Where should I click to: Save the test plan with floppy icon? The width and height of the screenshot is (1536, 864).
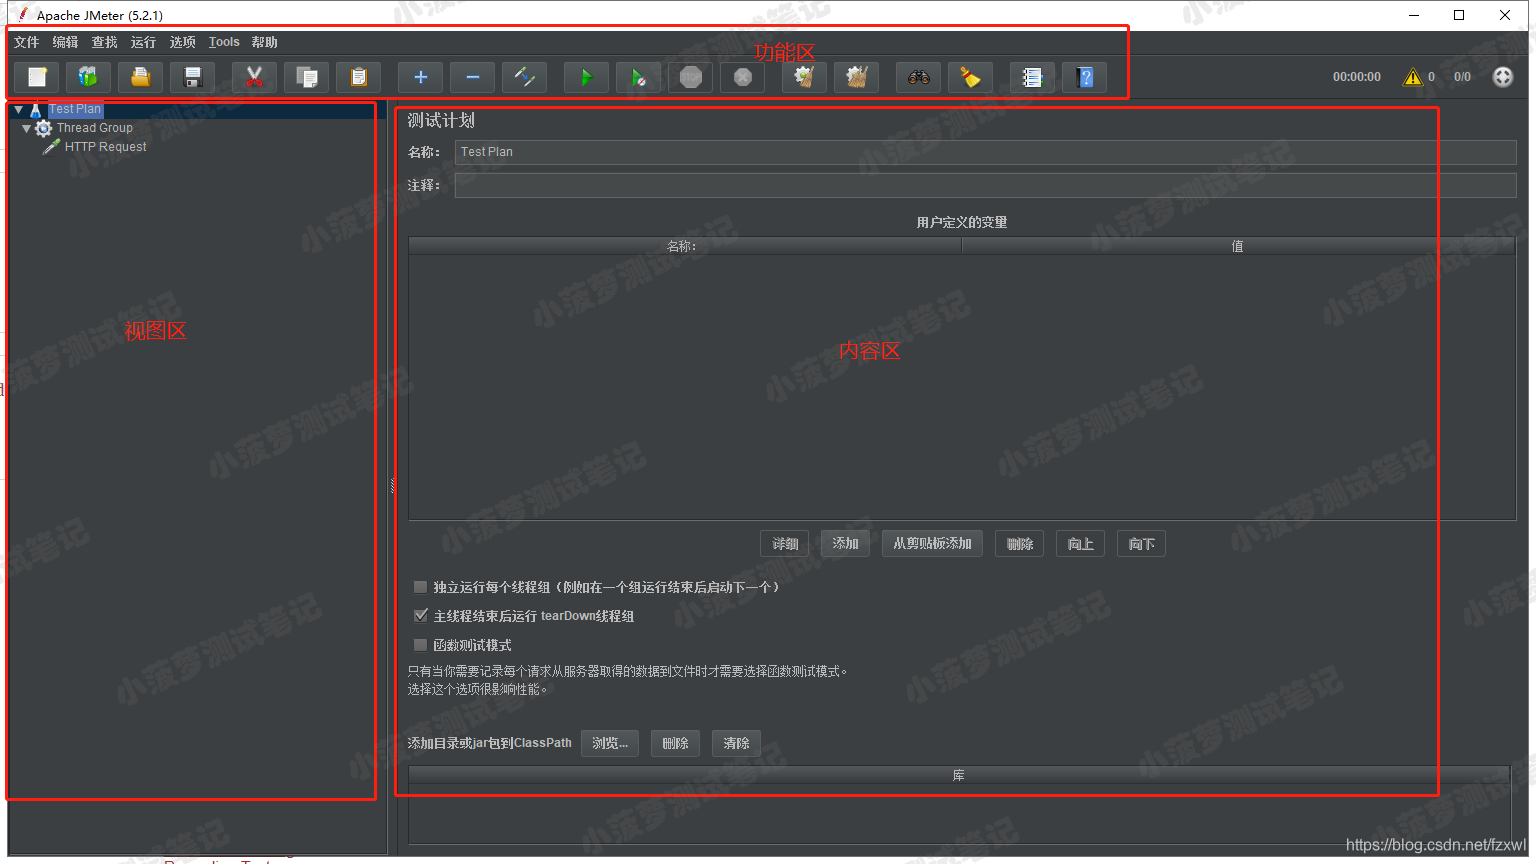tap(193, 77)
